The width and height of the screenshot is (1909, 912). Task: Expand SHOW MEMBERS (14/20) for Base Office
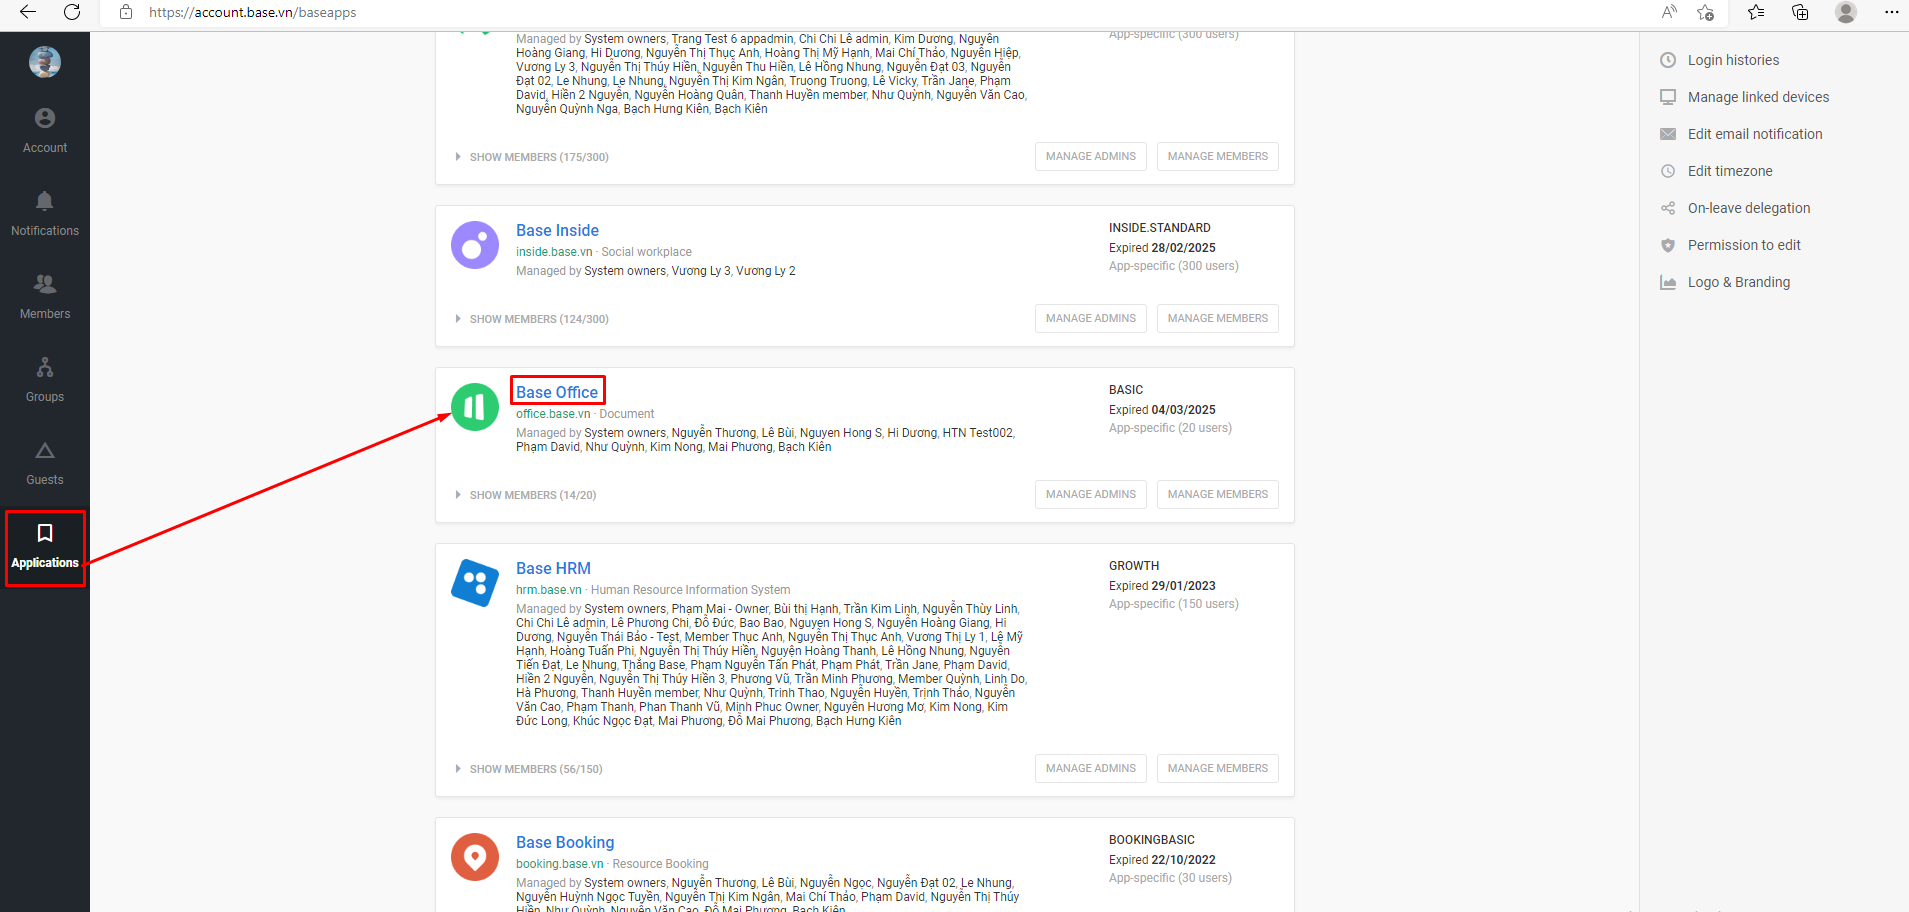526,495
